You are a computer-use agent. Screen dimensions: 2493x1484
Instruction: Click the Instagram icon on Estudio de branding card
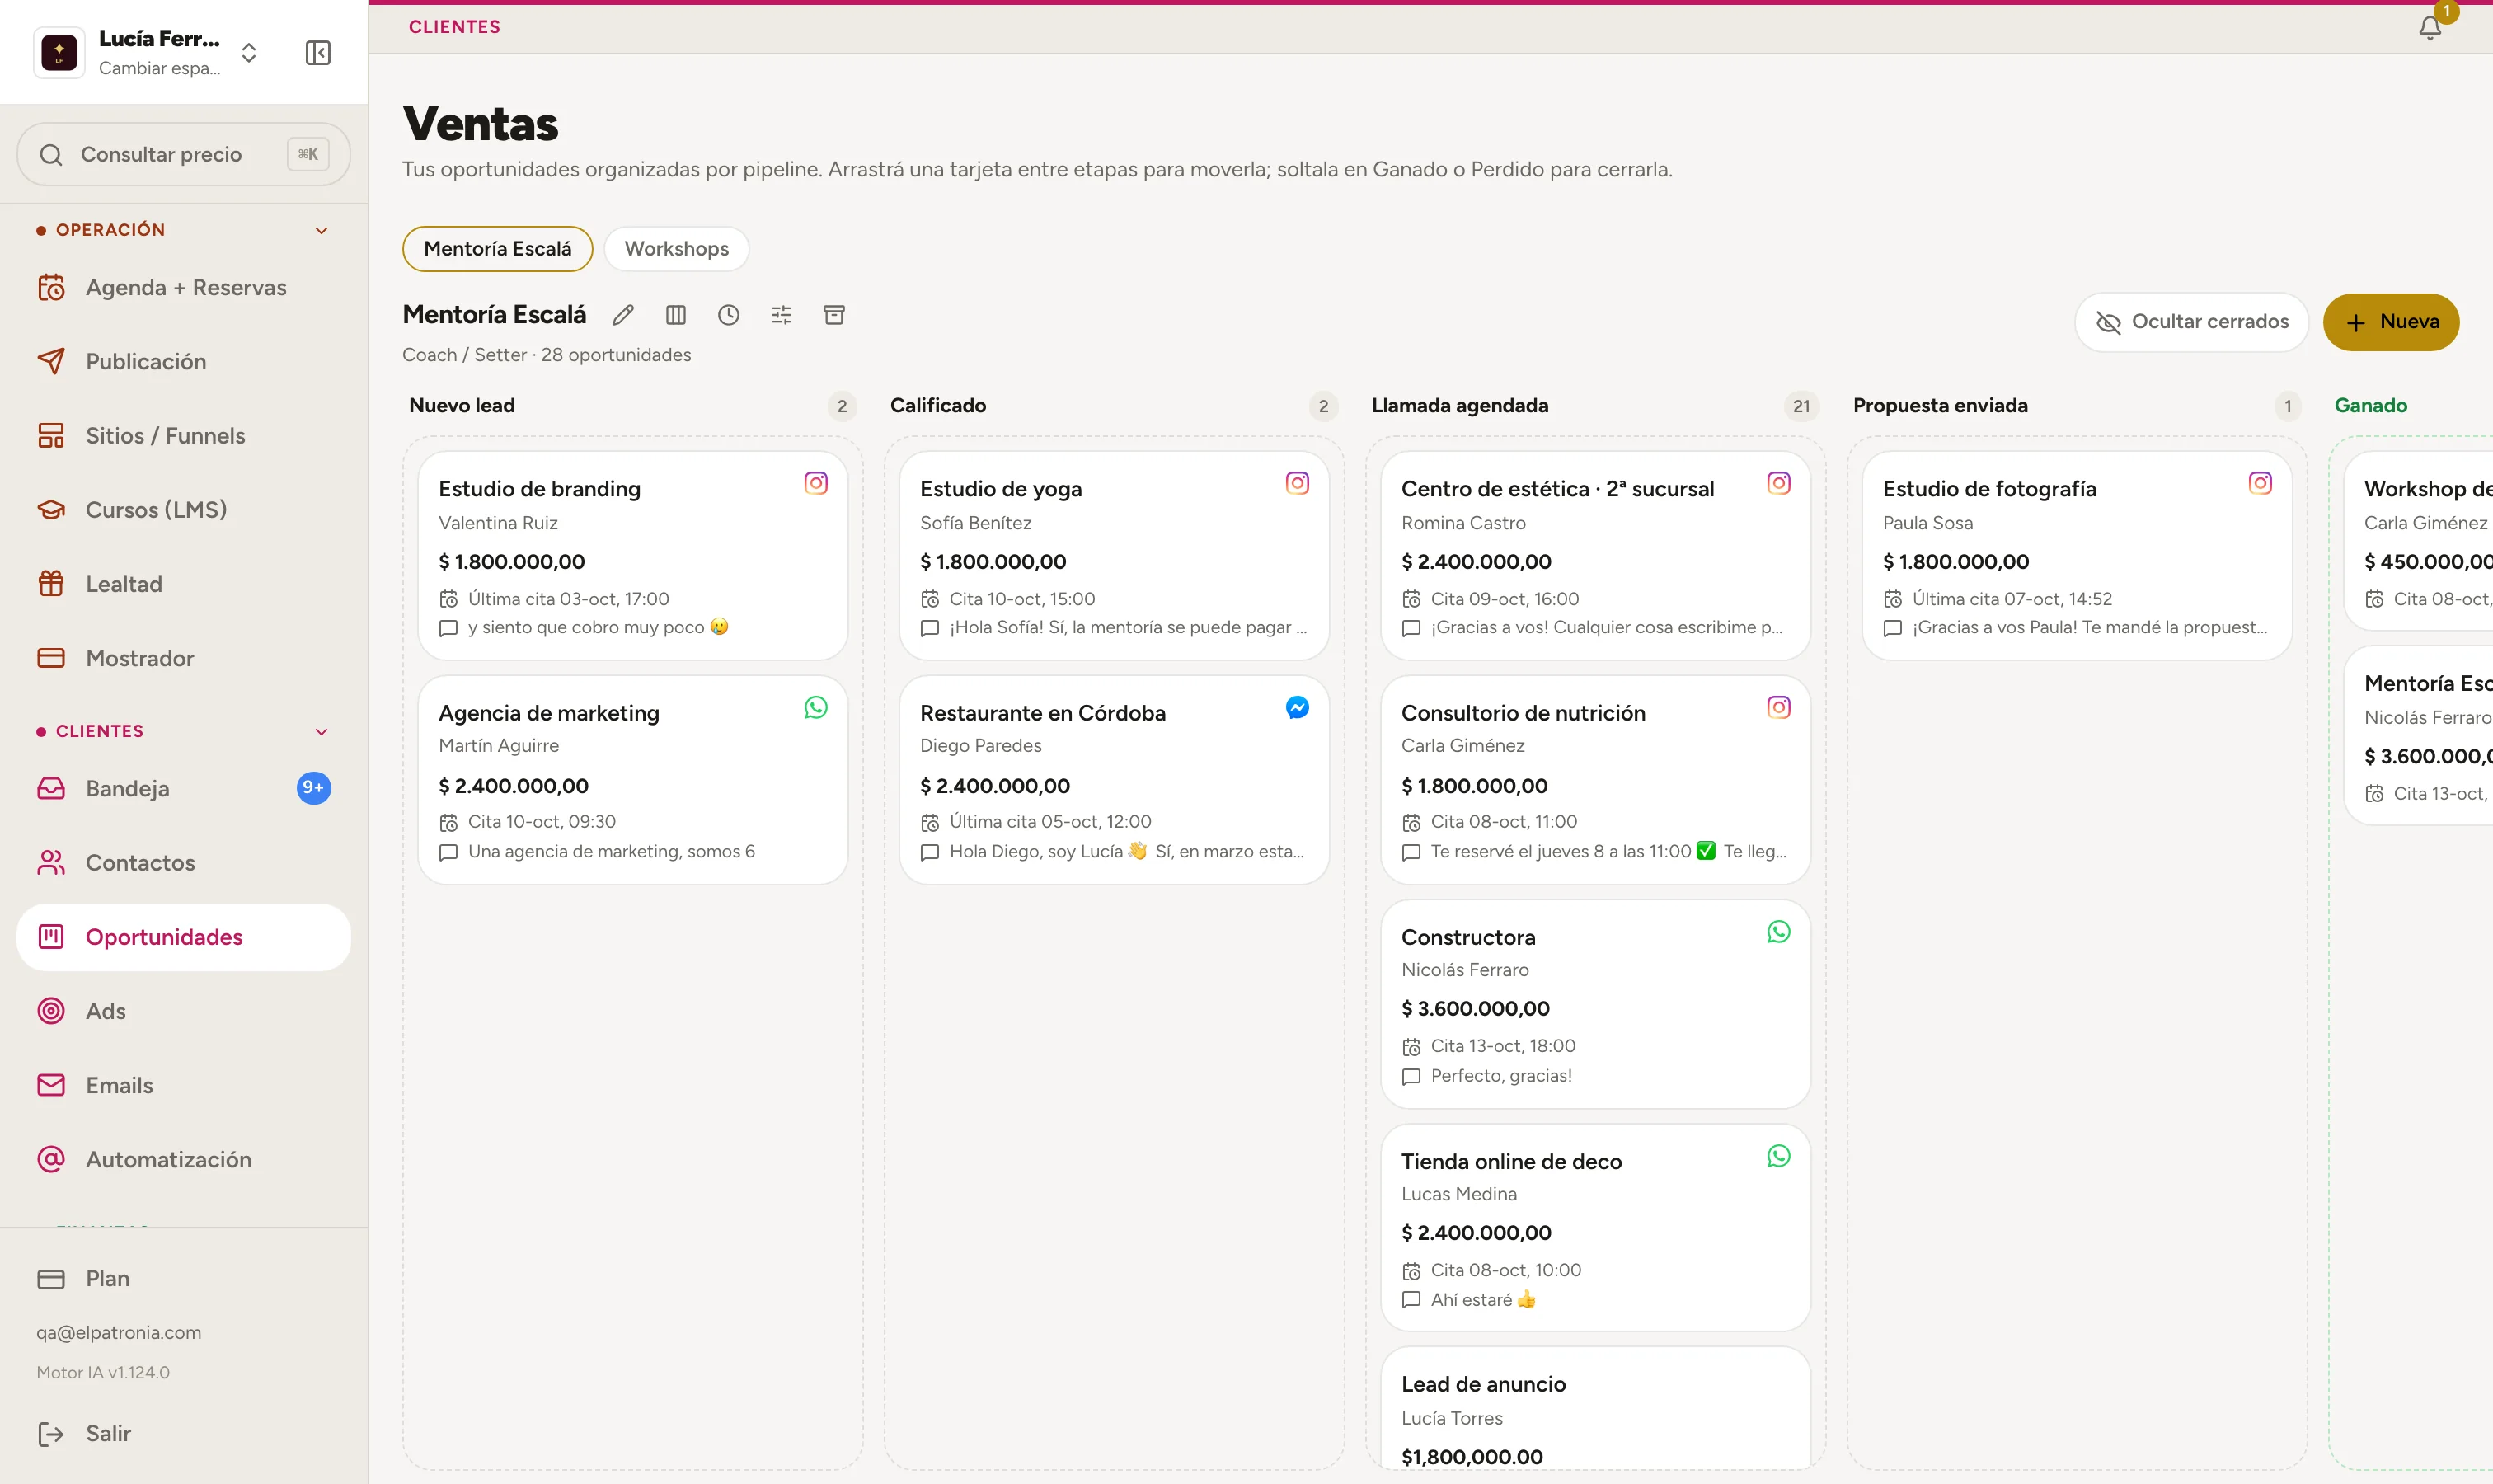pos(816,483)
